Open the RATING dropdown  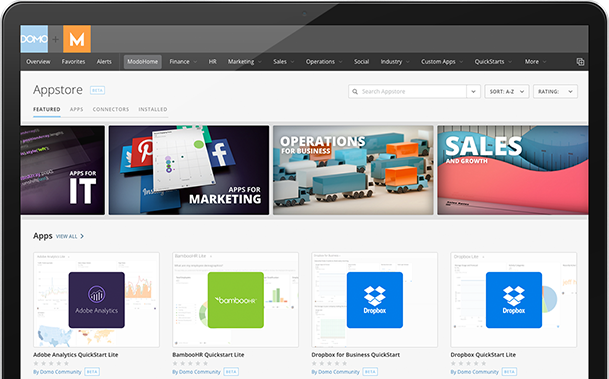point(555,92)
